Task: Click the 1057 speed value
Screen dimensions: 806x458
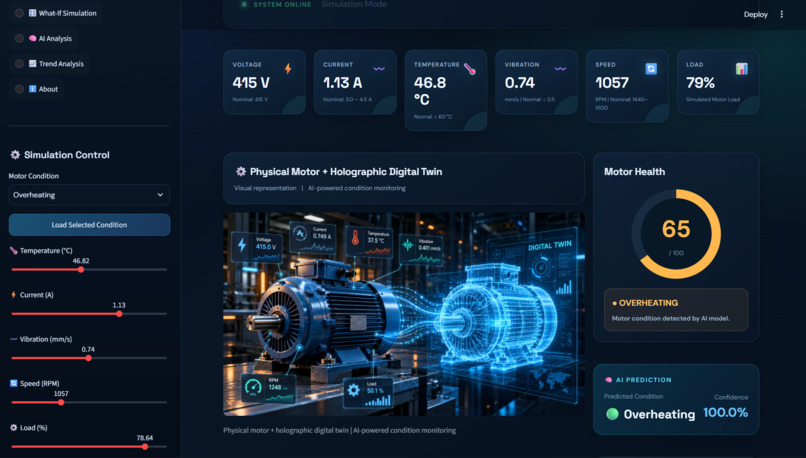Action: (612, 83)
